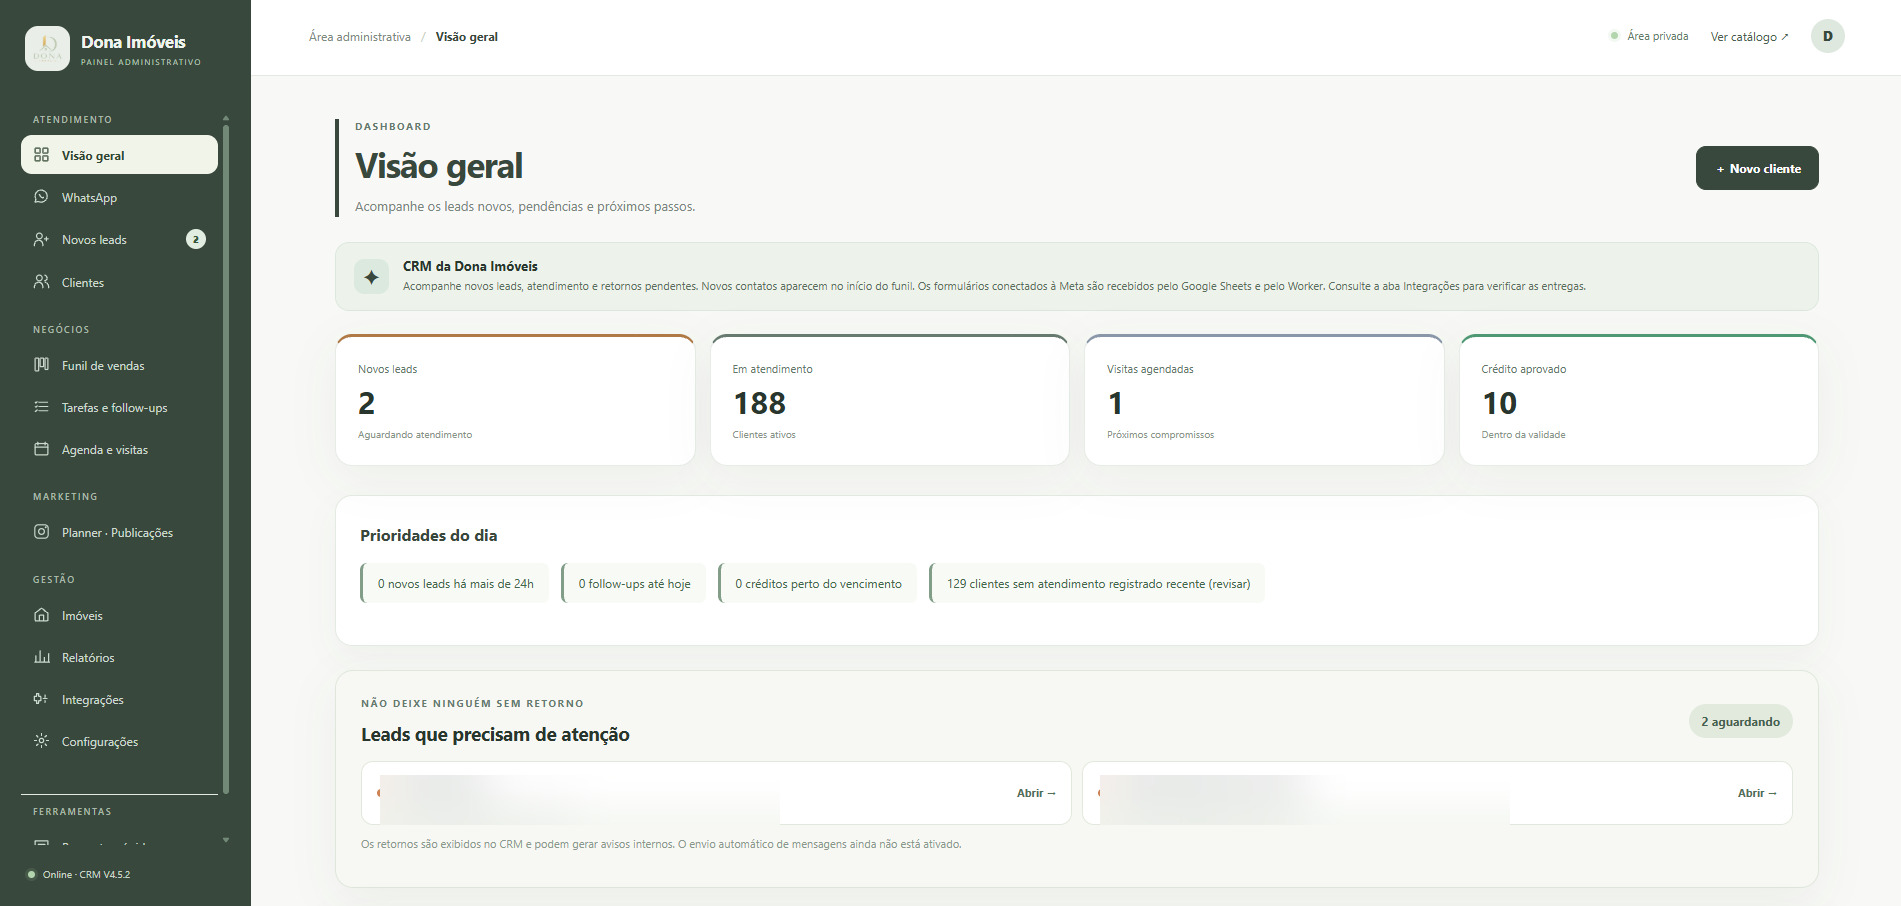Image resolution: width=1901 pixels, height=906 pixels.
Task: Open Ver catálogo link
Action: 1749,37
